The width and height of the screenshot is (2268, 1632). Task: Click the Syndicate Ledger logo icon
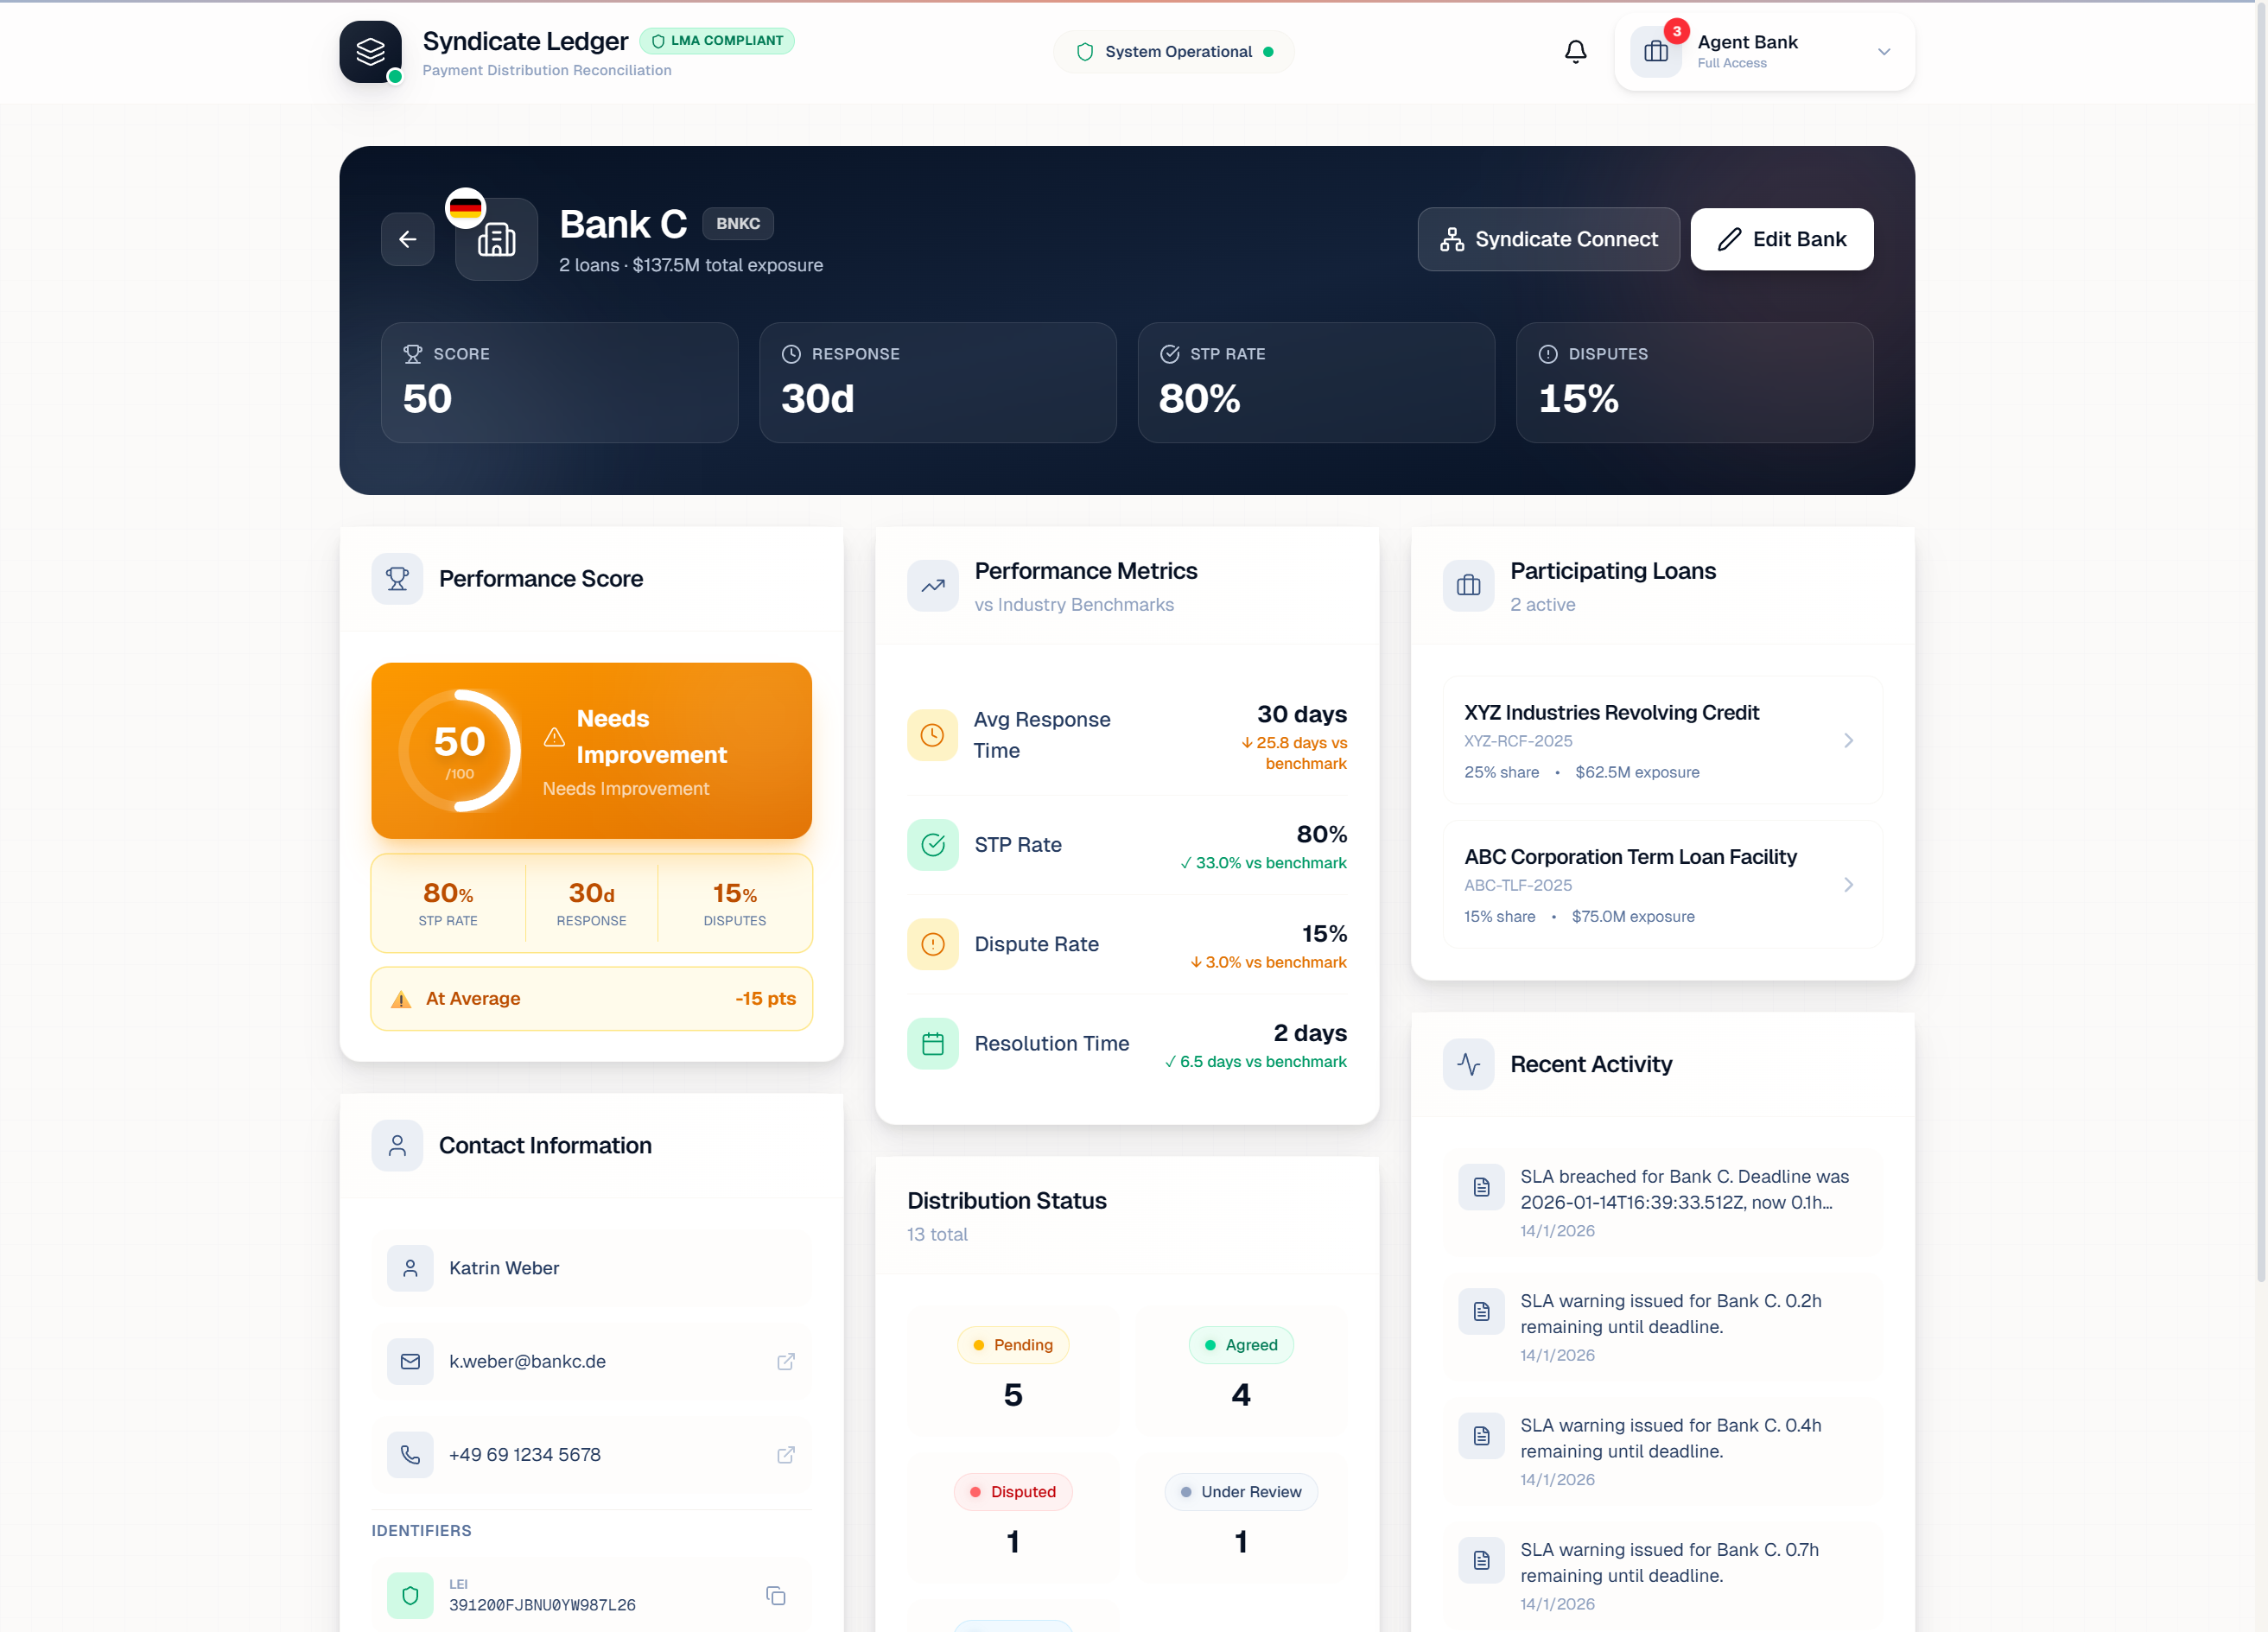coord(370,52)
